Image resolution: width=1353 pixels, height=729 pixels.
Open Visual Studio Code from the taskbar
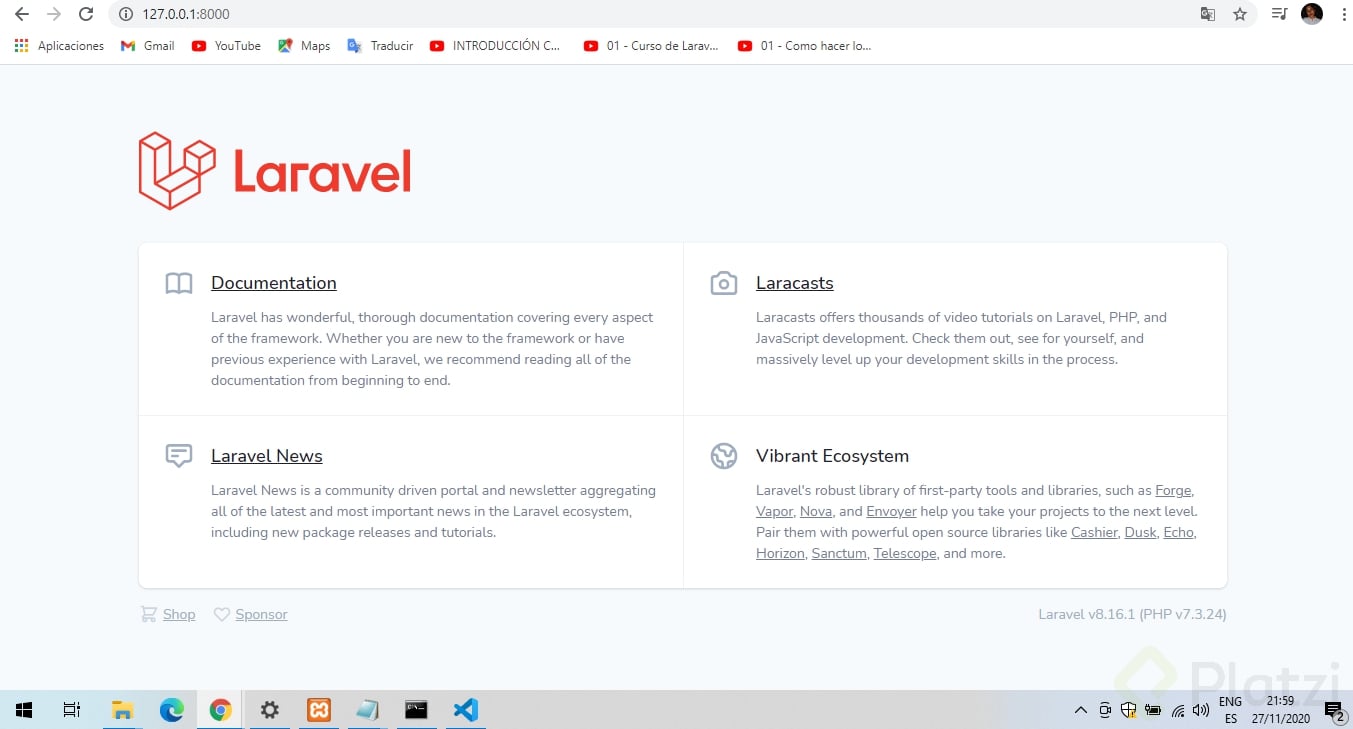(x=465, y=710)
